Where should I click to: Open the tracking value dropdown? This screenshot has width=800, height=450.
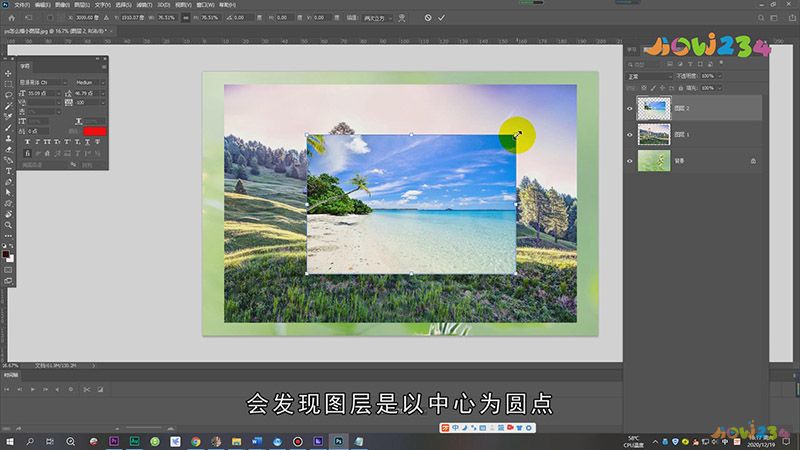[102, 103]
